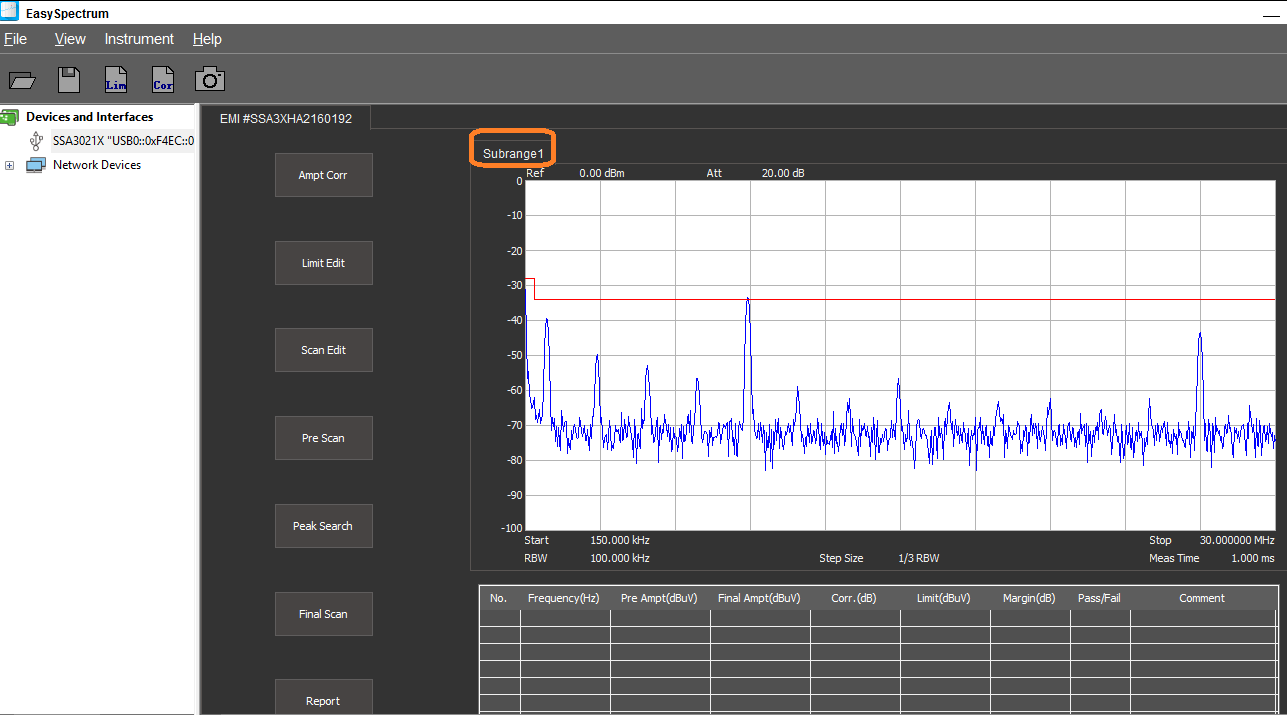1287x715 pixels.
Task: Click the floppy disk save icon
Action: (x=69, y=80)
